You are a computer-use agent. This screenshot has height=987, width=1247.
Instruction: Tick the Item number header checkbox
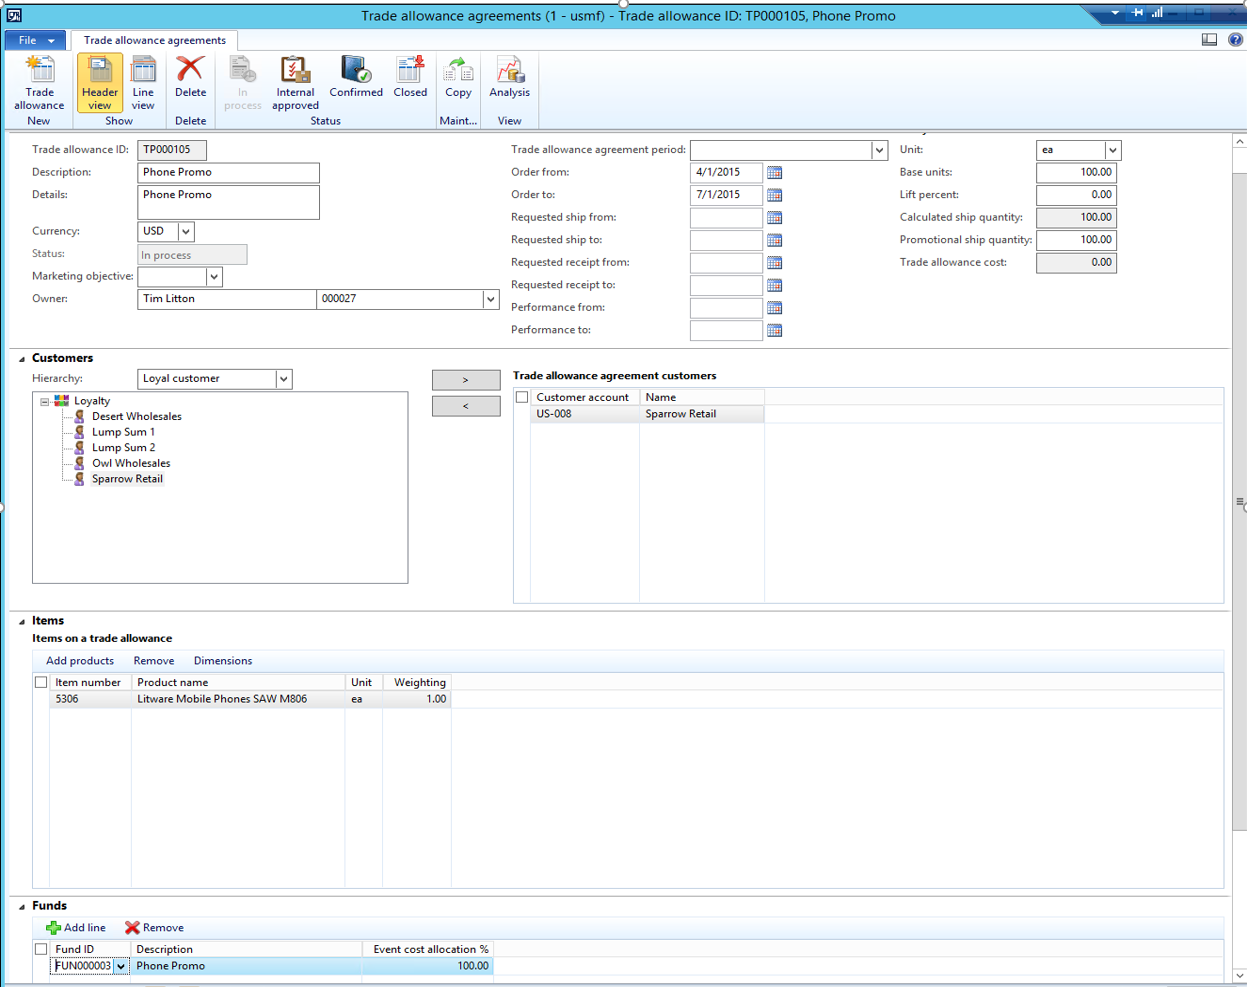(41, 682)
